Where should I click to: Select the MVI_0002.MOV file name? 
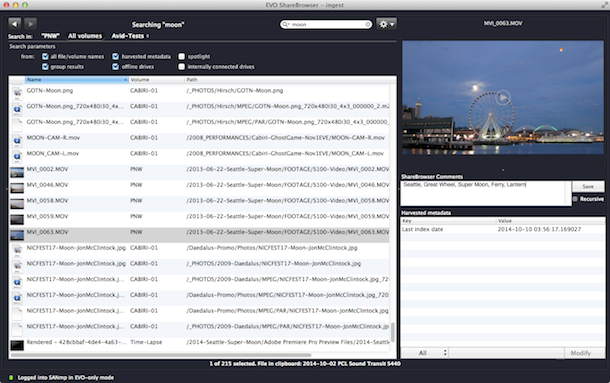(x=47, y=169)
